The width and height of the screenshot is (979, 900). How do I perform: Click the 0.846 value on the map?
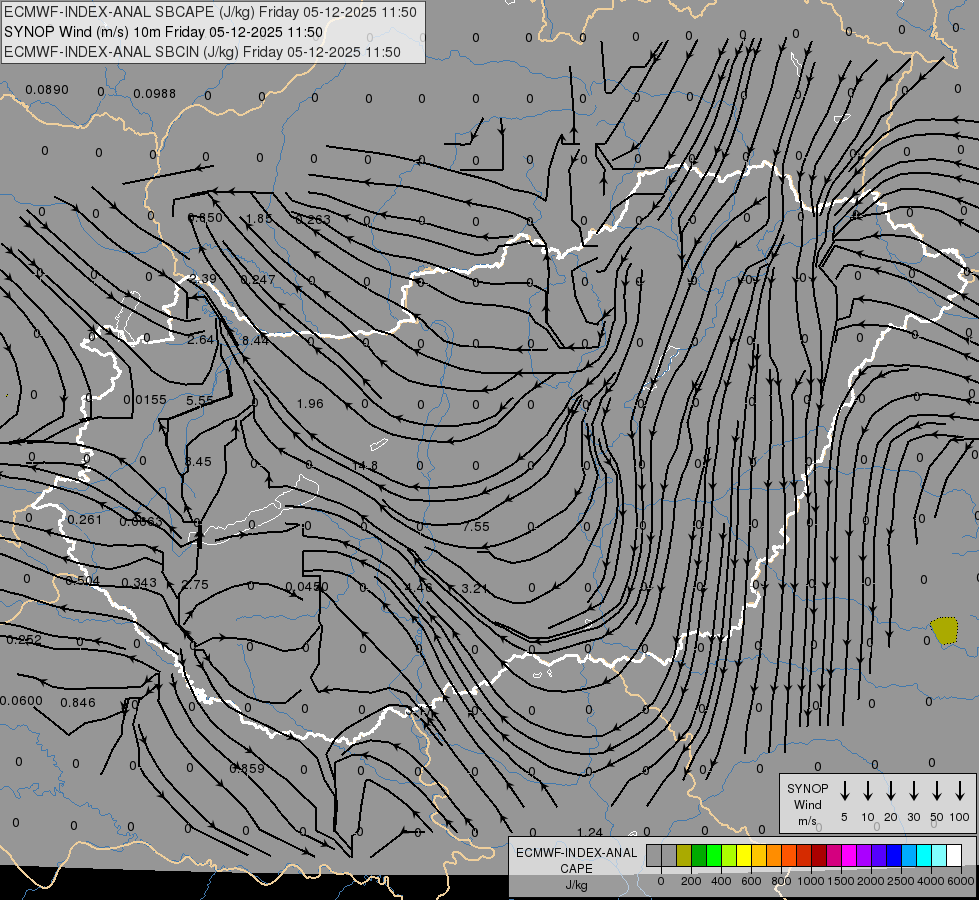tap(78, 703)
